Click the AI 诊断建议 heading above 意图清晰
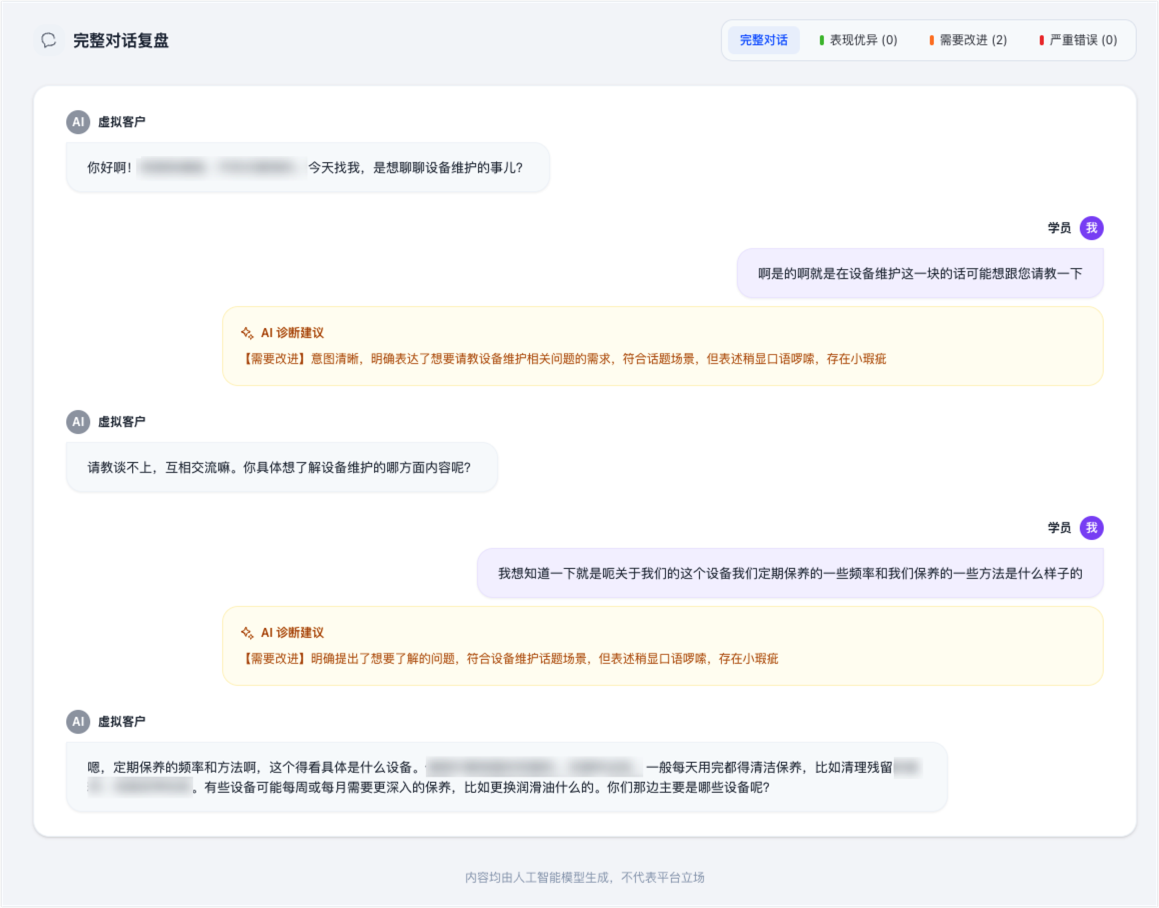Screen dimensions: 1159x908 292,333
